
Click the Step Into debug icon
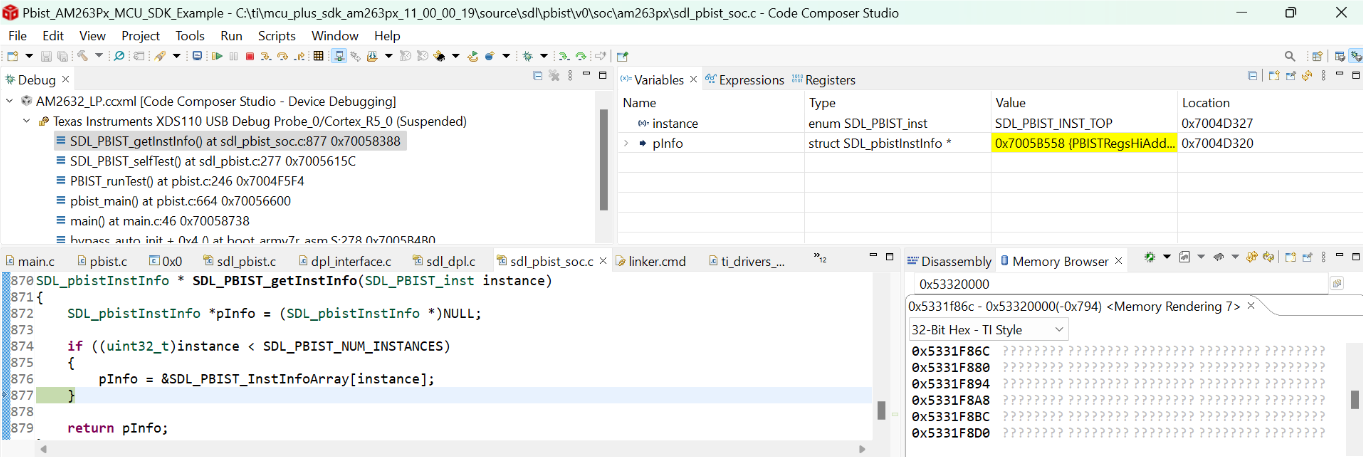266,56
